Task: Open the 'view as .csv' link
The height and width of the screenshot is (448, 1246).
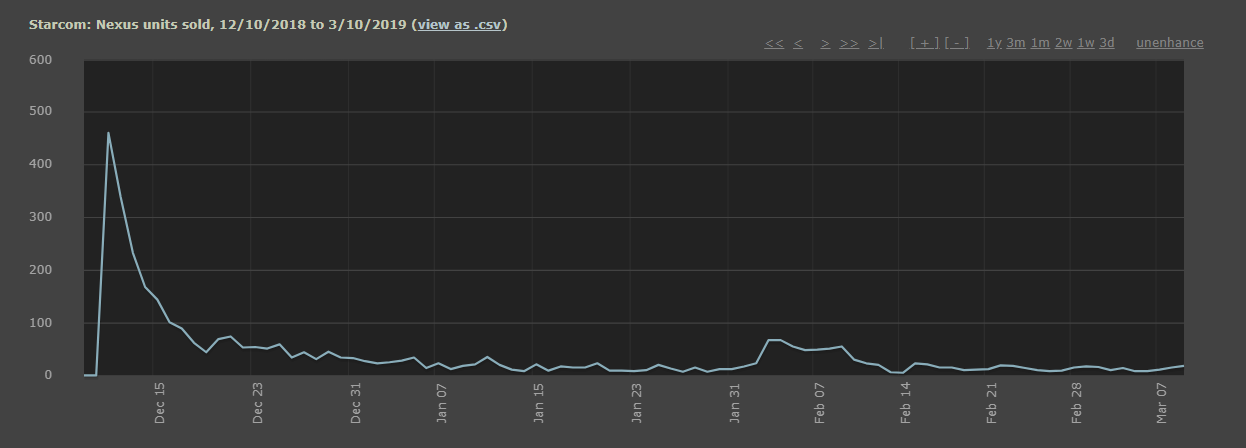Action: click(460, 24)
